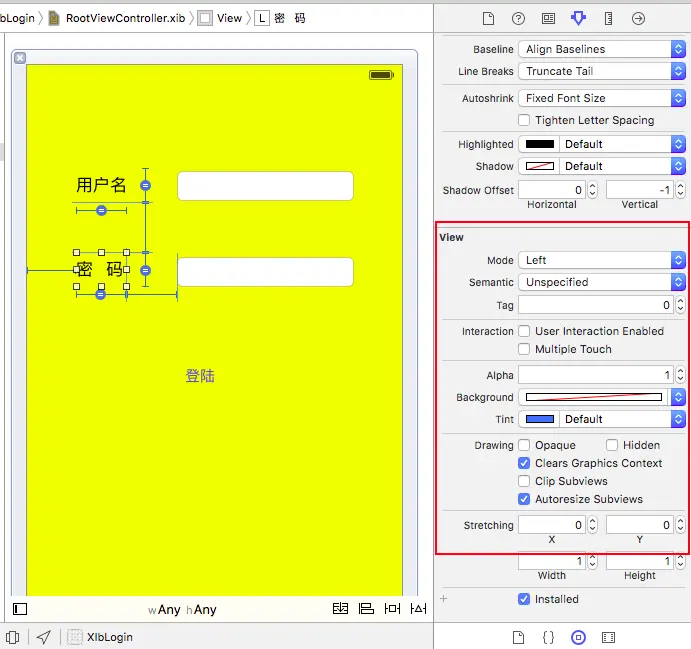Click the 登陆 login button on canvas
Viewport: 691px width, 649px height.
[200, 376]
